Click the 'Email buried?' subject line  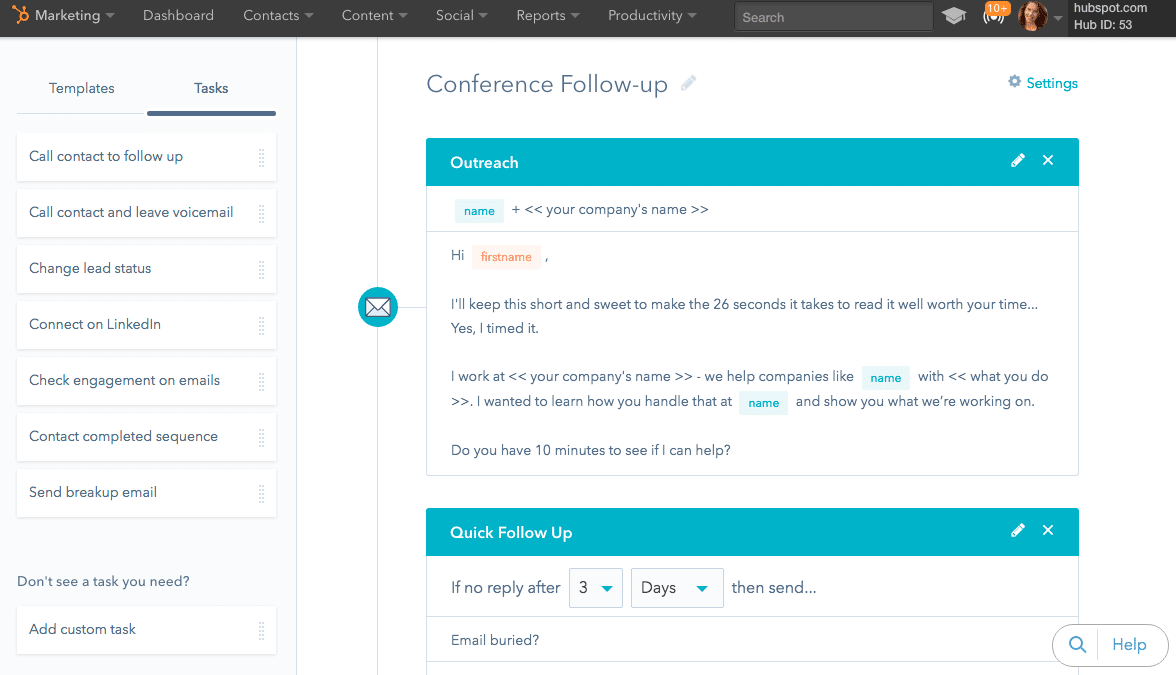[x=495, y=640]
